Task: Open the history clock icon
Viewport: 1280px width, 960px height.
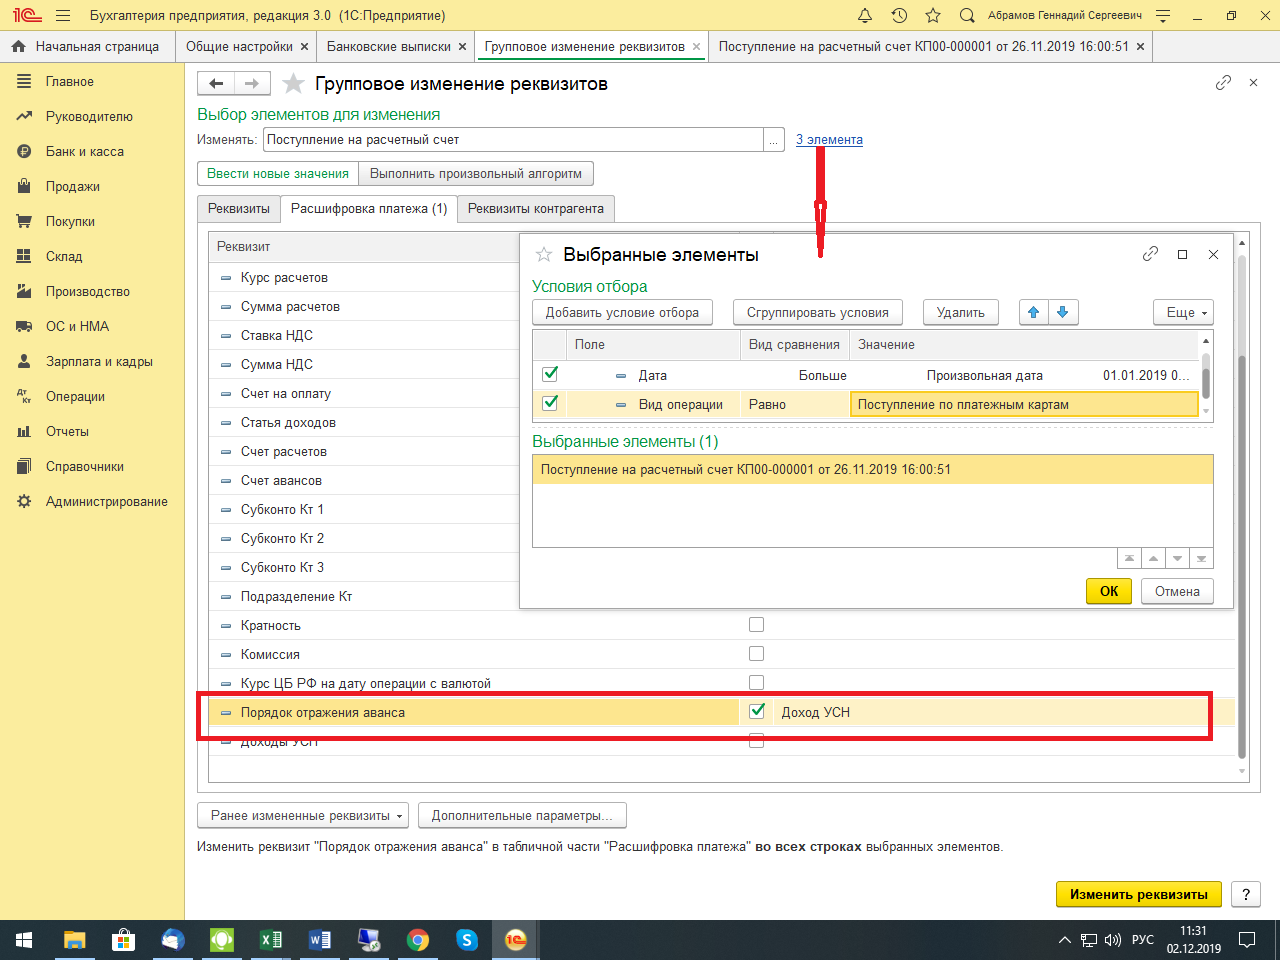Action: [x=899, y=16]
